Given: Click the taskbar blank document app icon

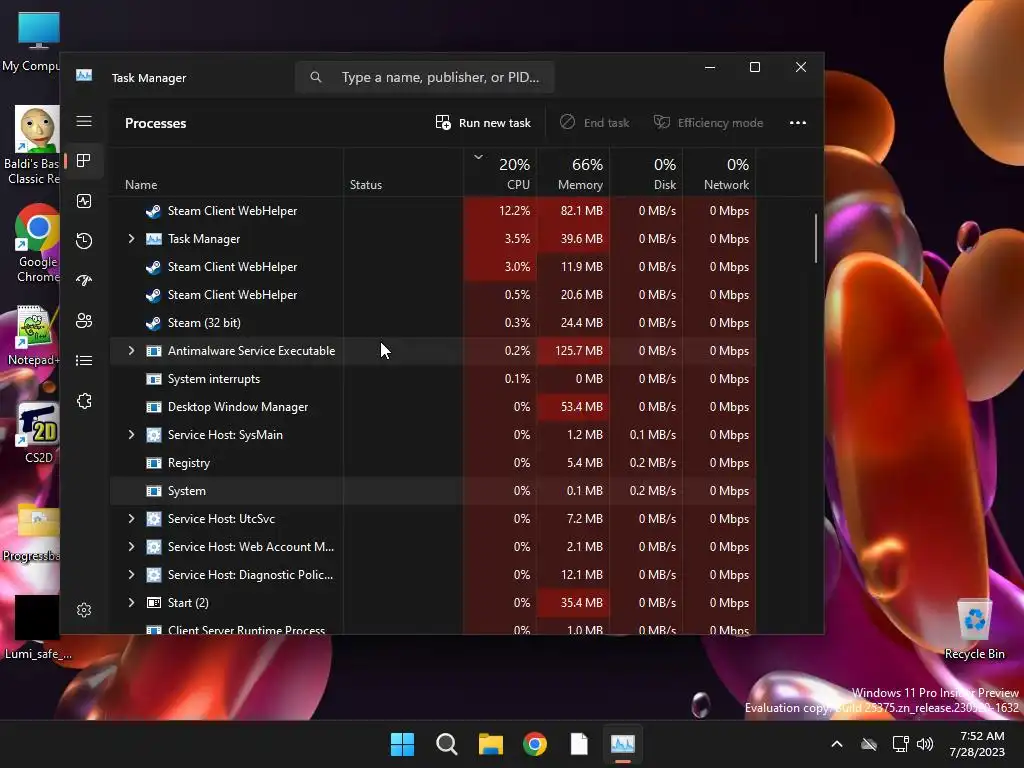Looking at the screenshot, I should pyautogui.click(x=579, y=744).
